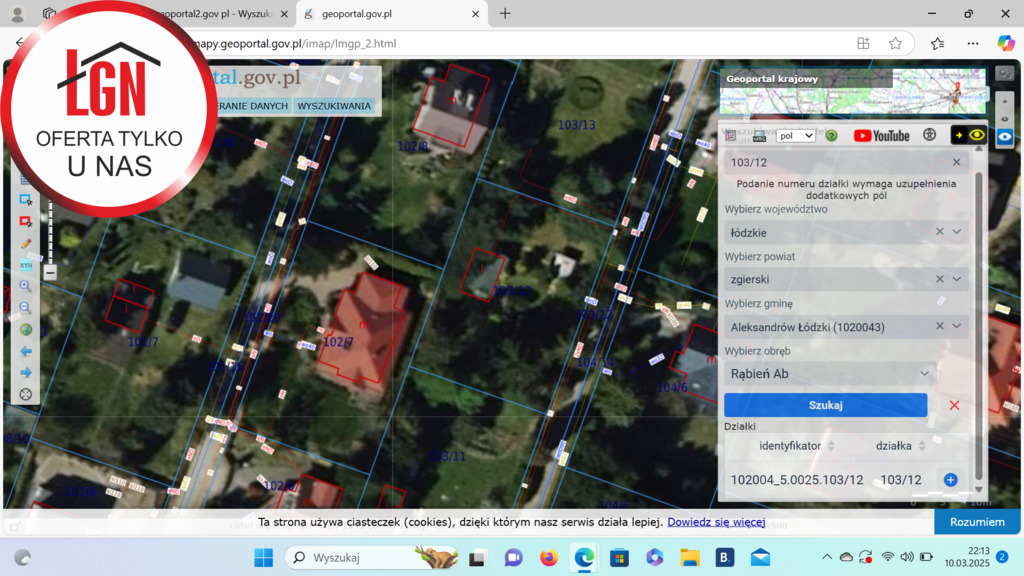The width and height of the screenshot is (1024, 576).
Task: Click the green help question mark icon
Action: (831, 135)
